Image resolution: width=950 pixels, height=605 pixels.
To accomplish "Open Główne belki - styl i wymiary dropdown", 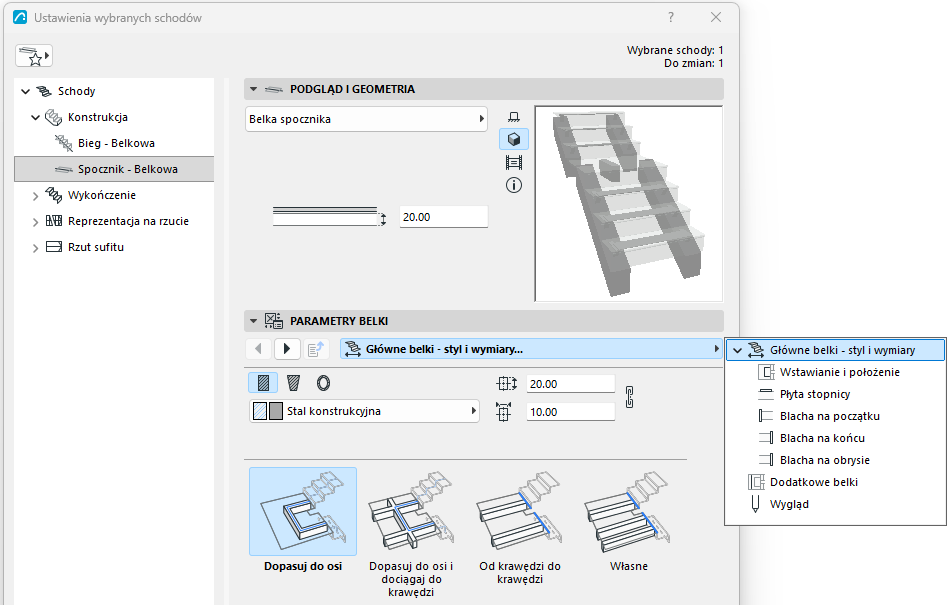I will point(531,349).
